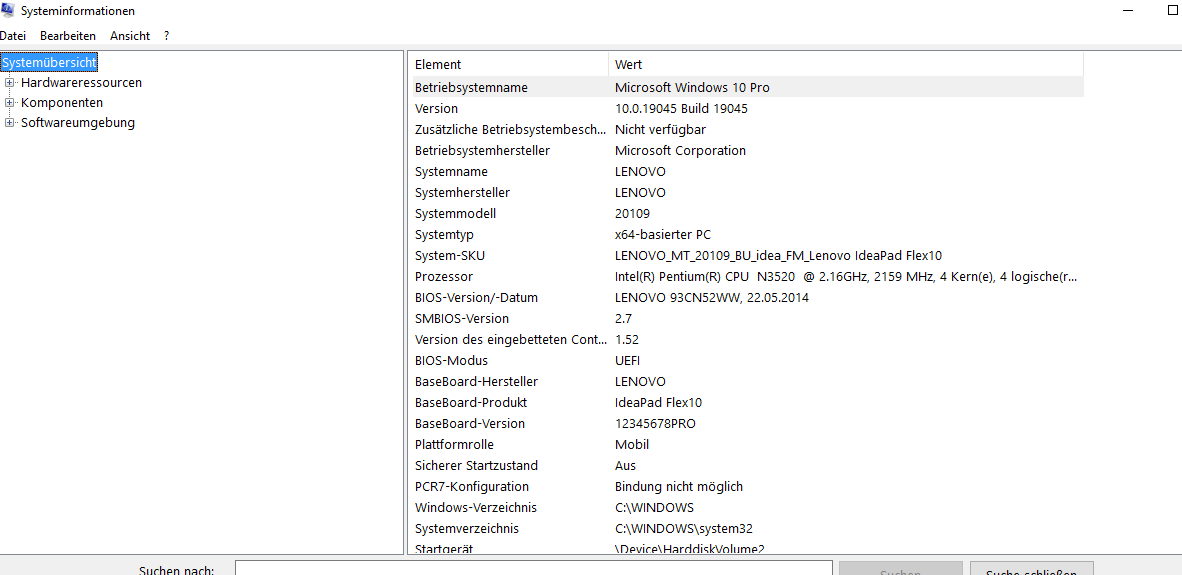Select the Betriebssystemhersteller row
The height and width of the screenshot is (575, 1182).
point(748,151)
